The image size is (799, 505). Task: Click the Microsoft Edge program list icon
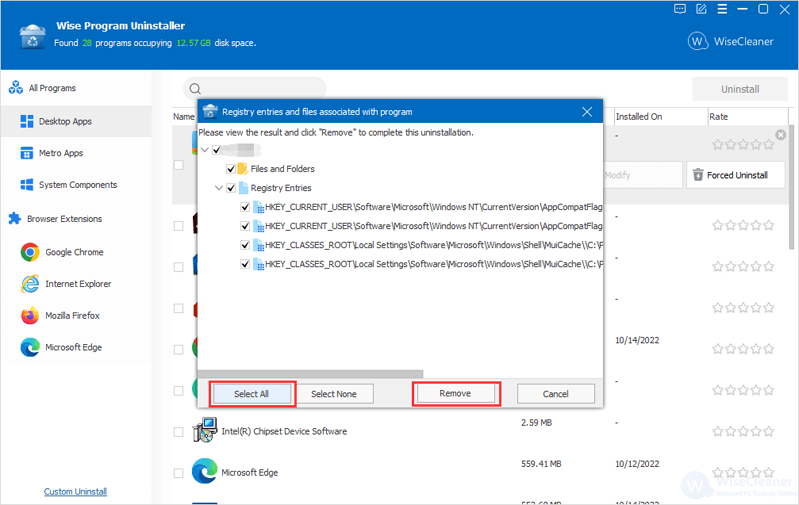point(204,471)
